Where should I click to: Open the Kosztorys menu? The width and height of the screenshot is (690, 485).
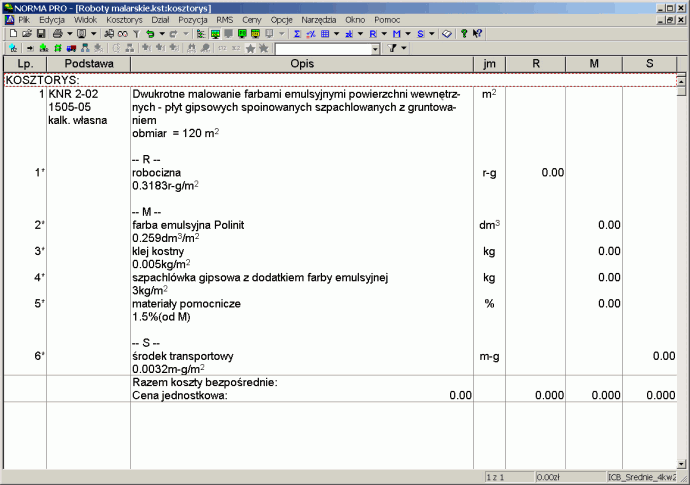(123, 20)
